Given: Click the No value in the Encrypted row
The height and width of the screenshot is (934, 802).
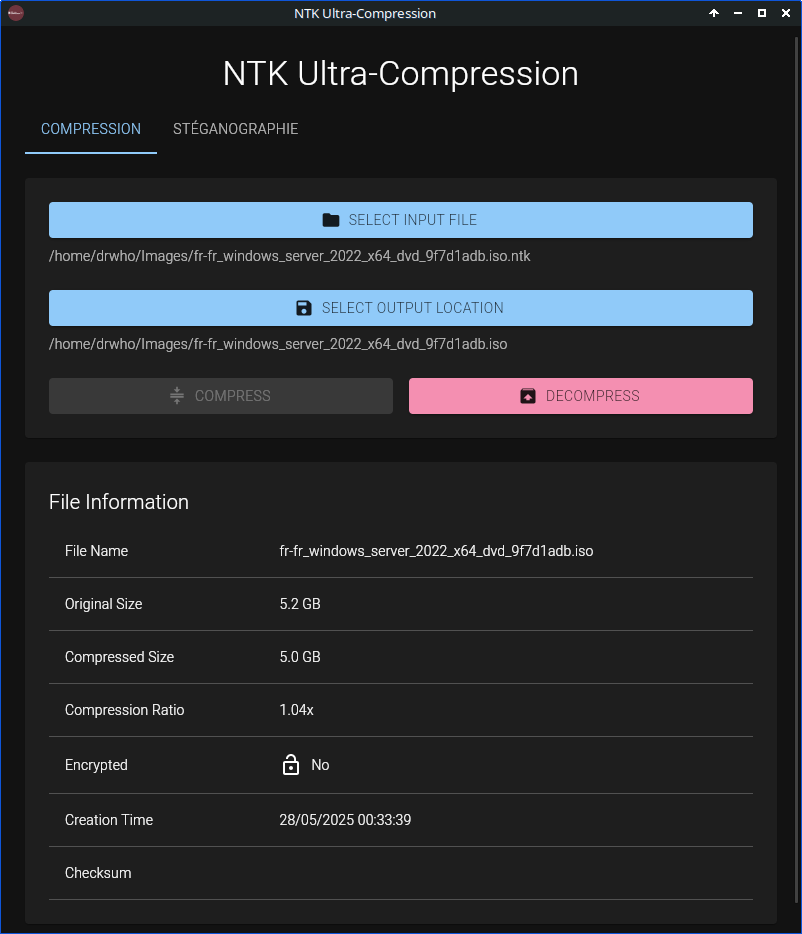Looking at the screenshot, I should [321, 765].
